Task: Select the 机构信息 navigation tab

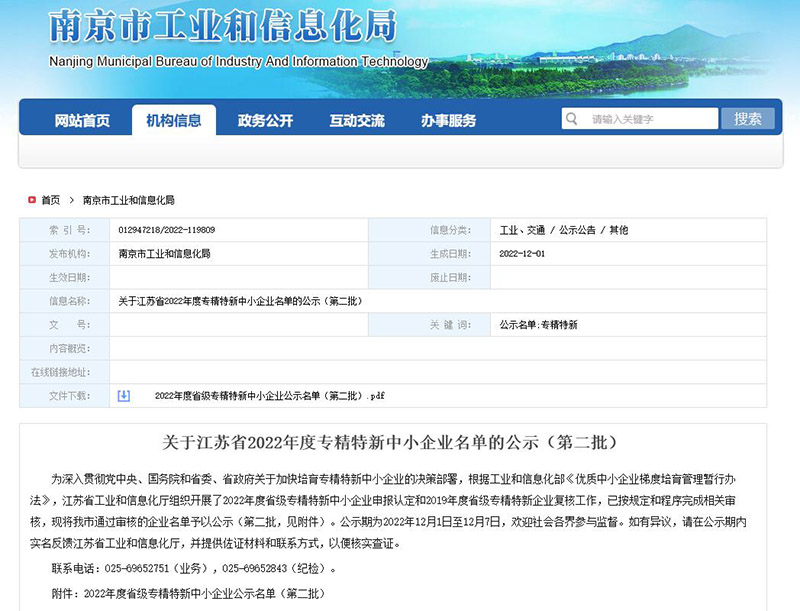Action: coord(173,121)
